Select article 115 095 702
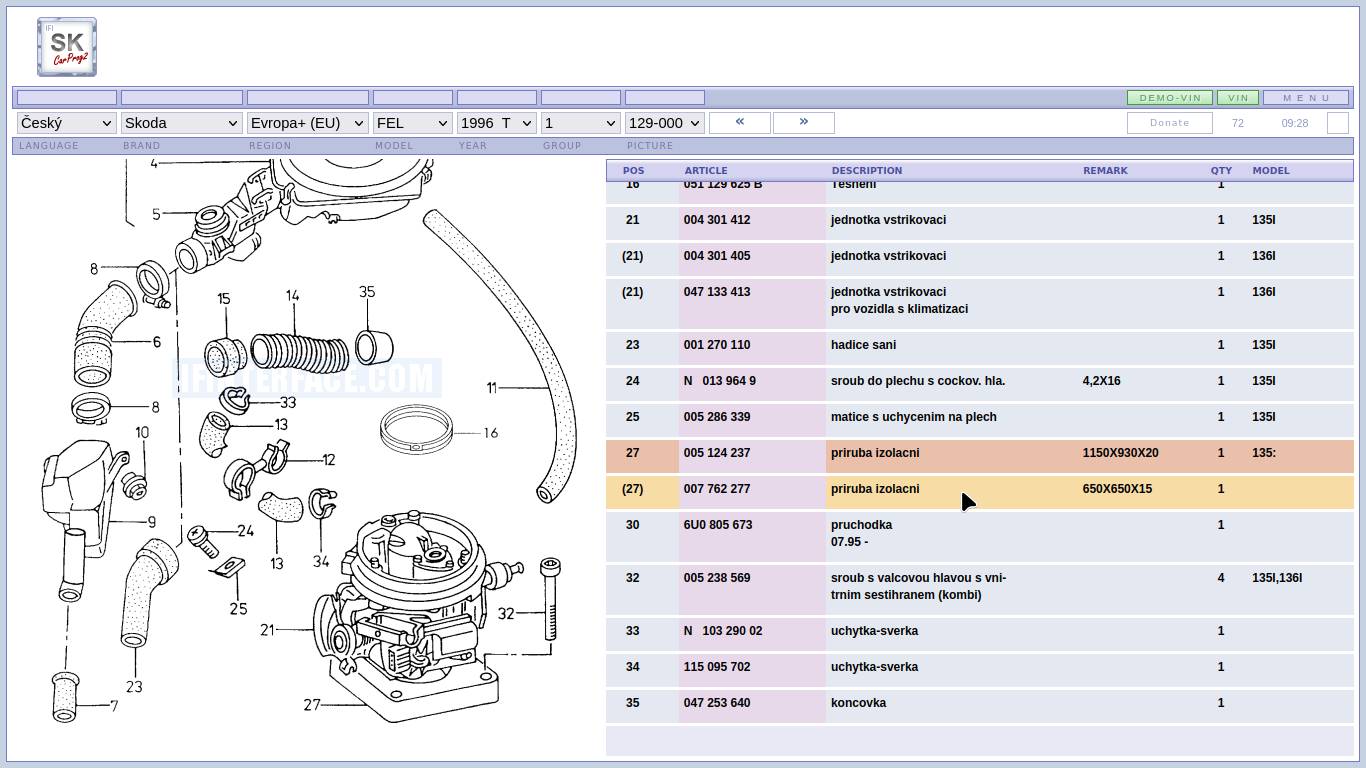This screenshot has width=1366, height=768. click(717, 667)
